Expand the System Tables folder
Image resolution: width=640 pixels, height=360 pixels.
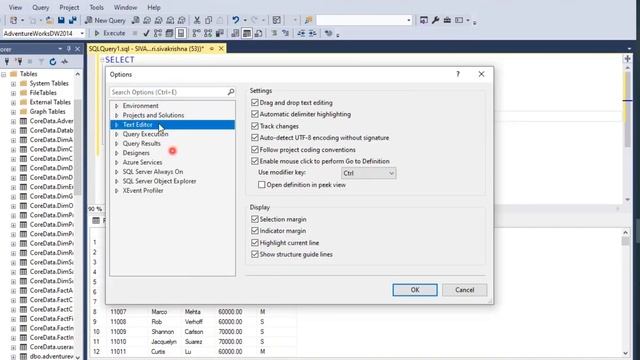(x=13, y=83)
